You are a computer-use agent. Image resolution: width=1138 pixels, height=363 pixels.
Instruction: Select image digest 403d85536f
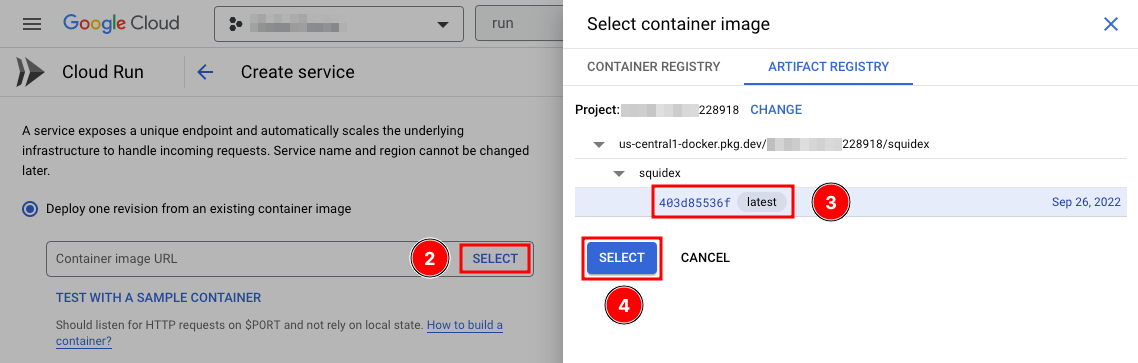pos(695,203)
